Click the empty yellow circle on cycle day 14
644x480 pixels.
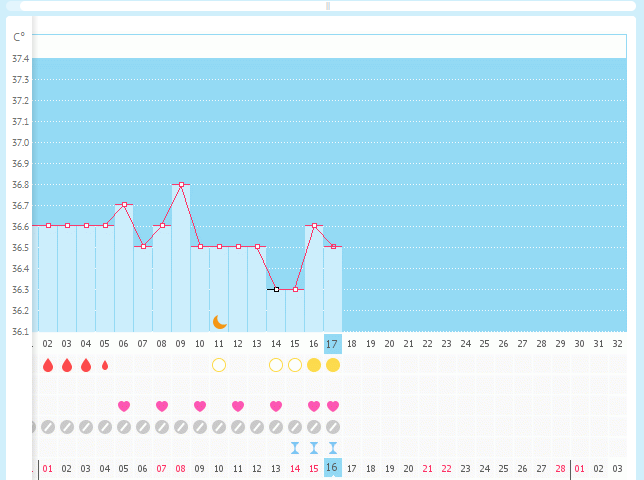pos(276,365)
